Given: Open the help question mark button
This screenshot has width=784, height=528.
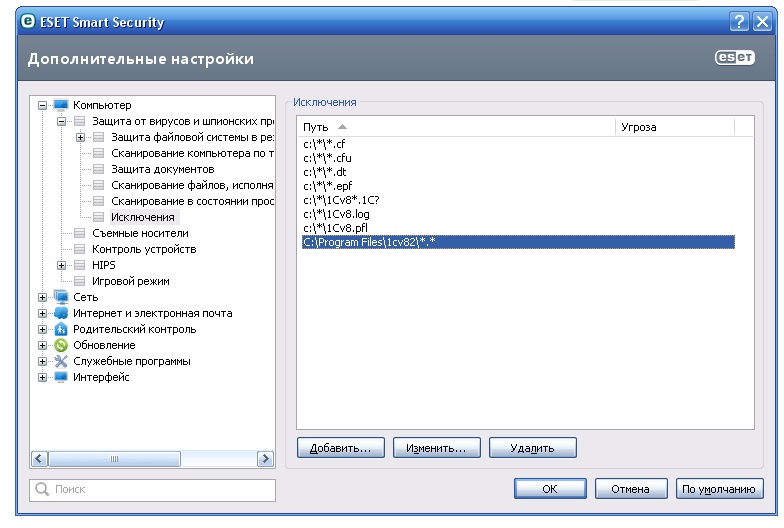Looking at the screenshot, I should [x=739, y=22].
